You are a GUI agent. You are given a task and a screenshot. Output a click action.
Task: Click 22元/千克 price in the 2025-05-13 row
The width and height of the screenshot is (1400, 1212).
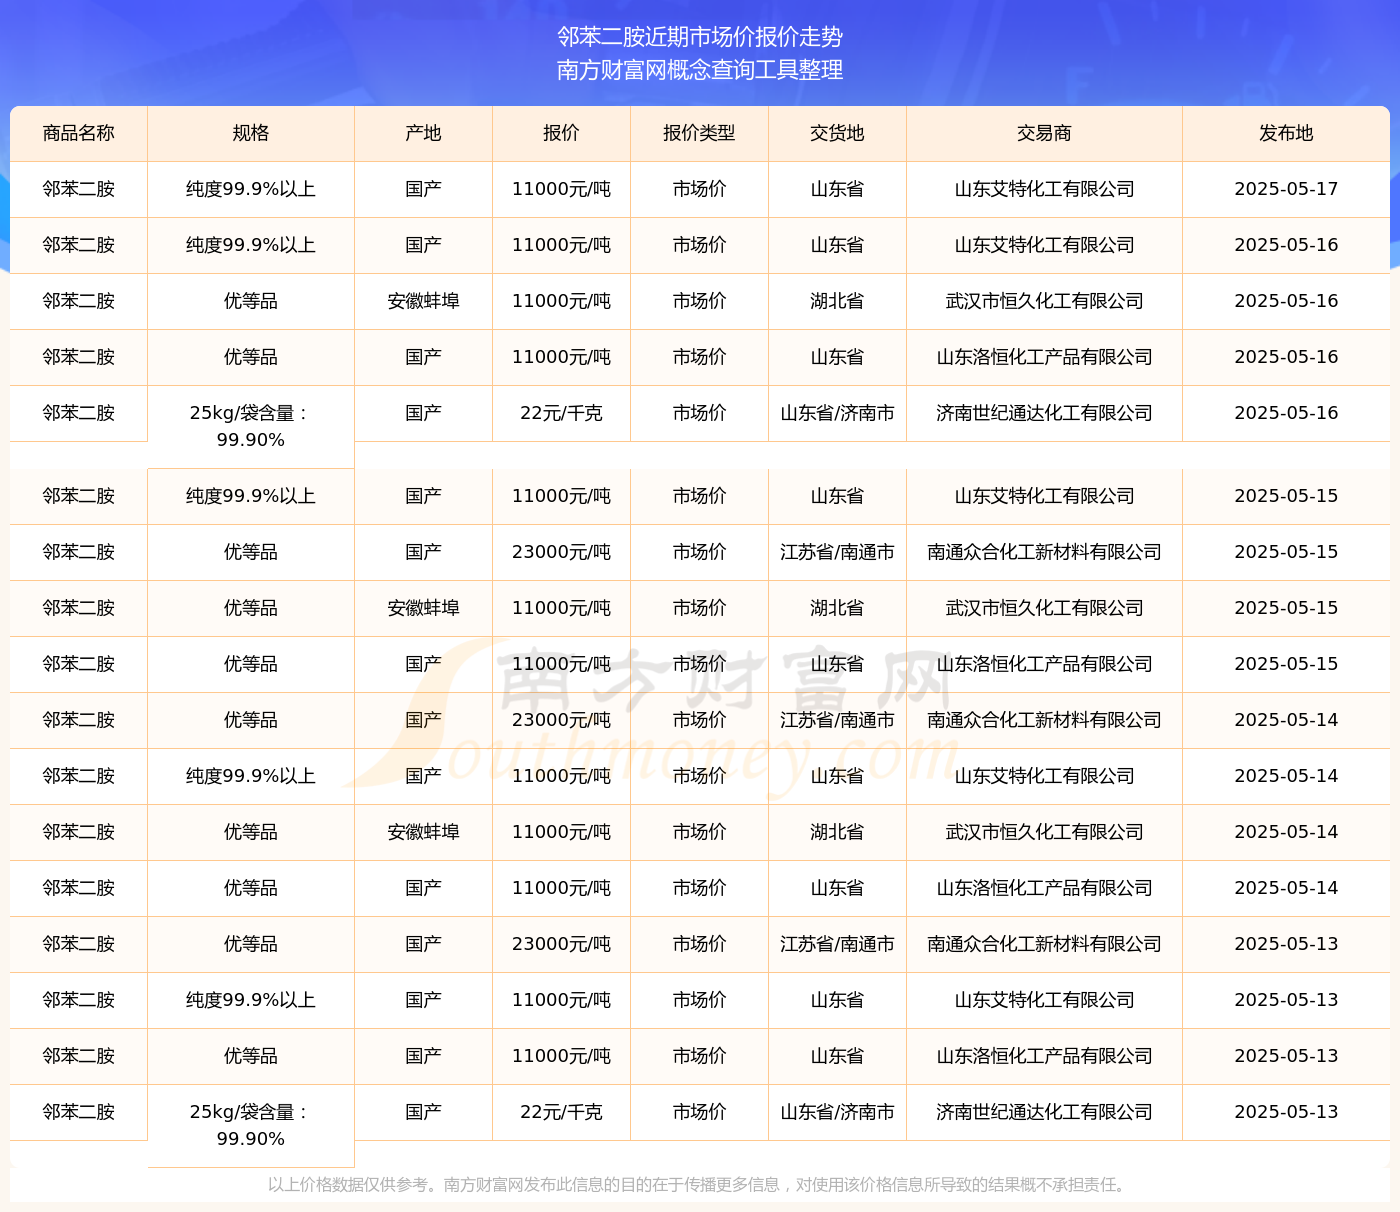[562, 1112]
